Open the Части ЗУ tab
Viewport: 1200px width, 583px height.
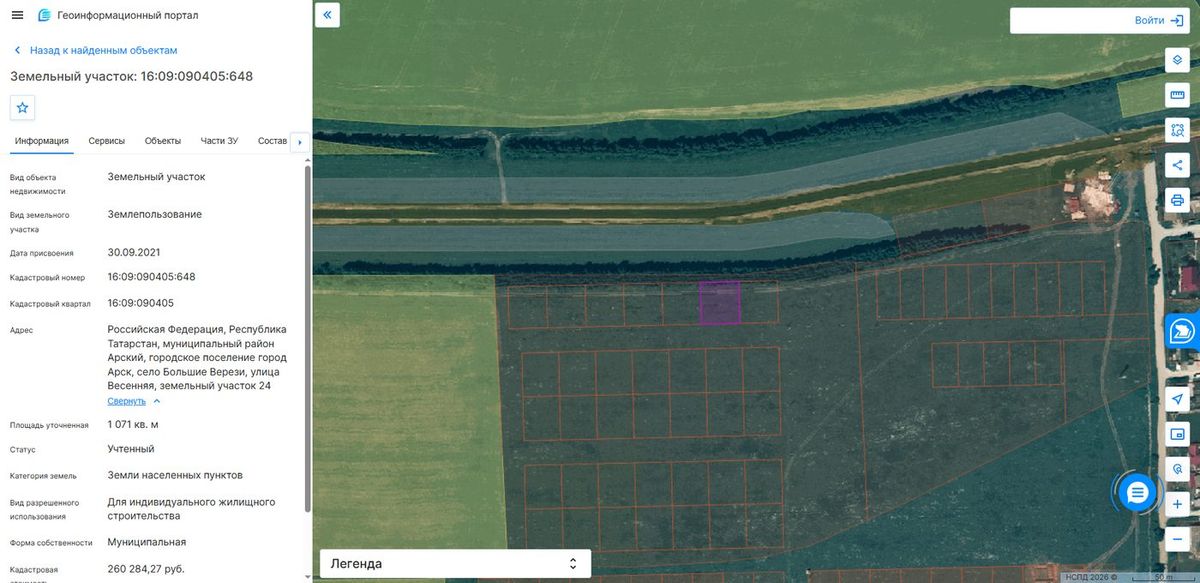pyautogui.click(x=219, y=141)
